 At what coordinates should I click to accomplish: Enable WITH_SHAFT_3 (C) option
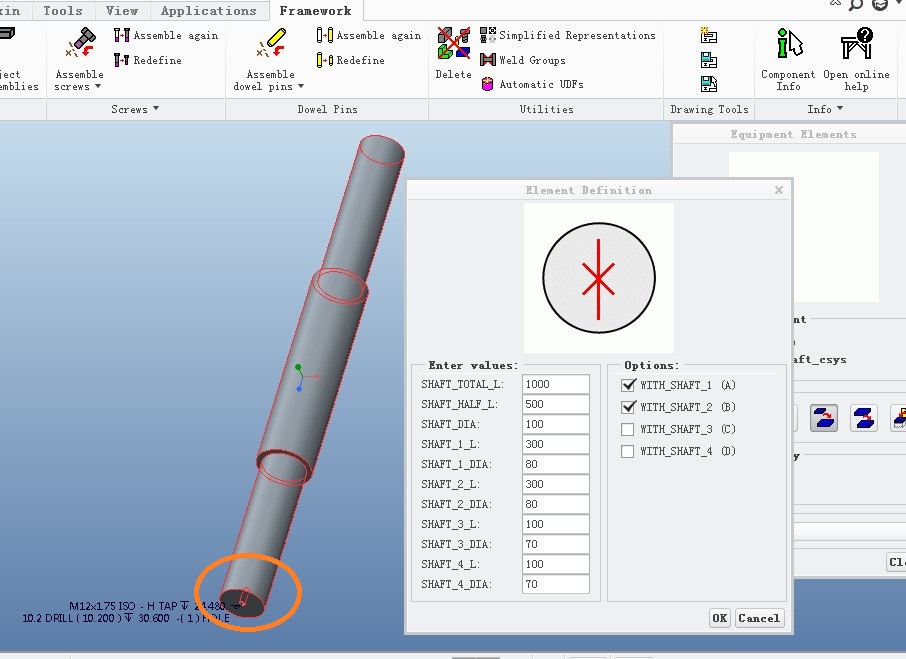coord(627,429)
